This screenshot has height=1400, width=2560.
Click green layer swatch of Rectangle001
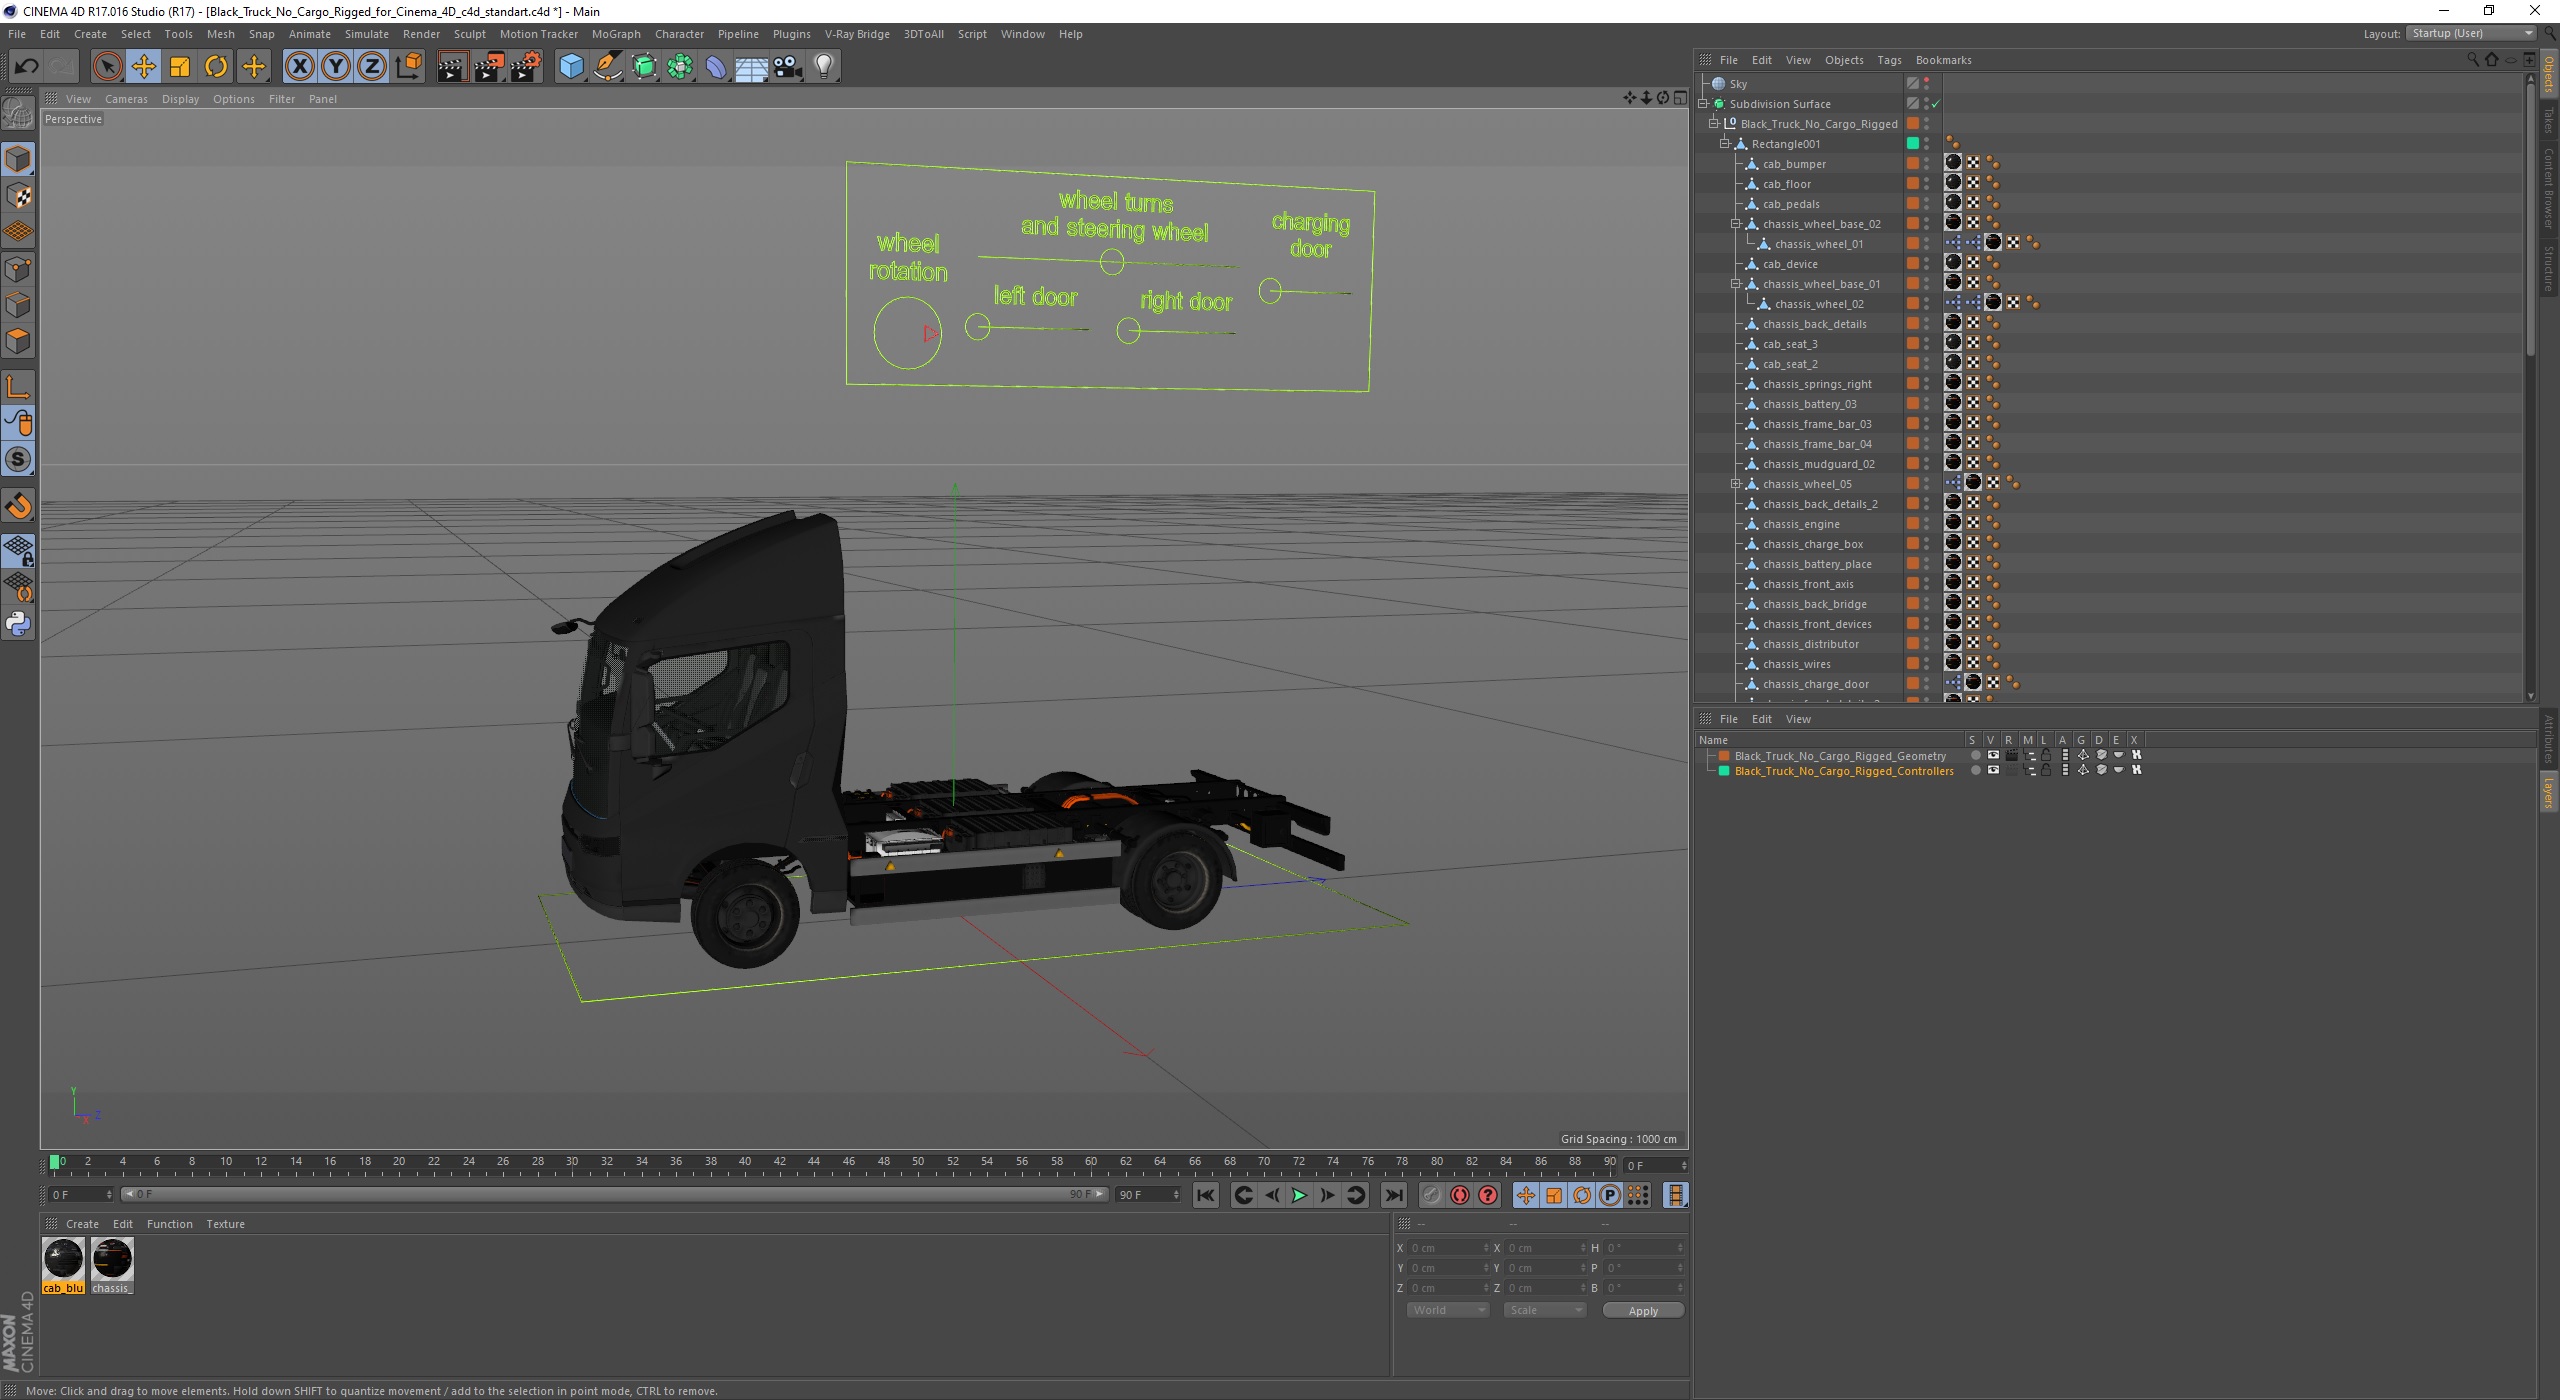pos(1912,143)
